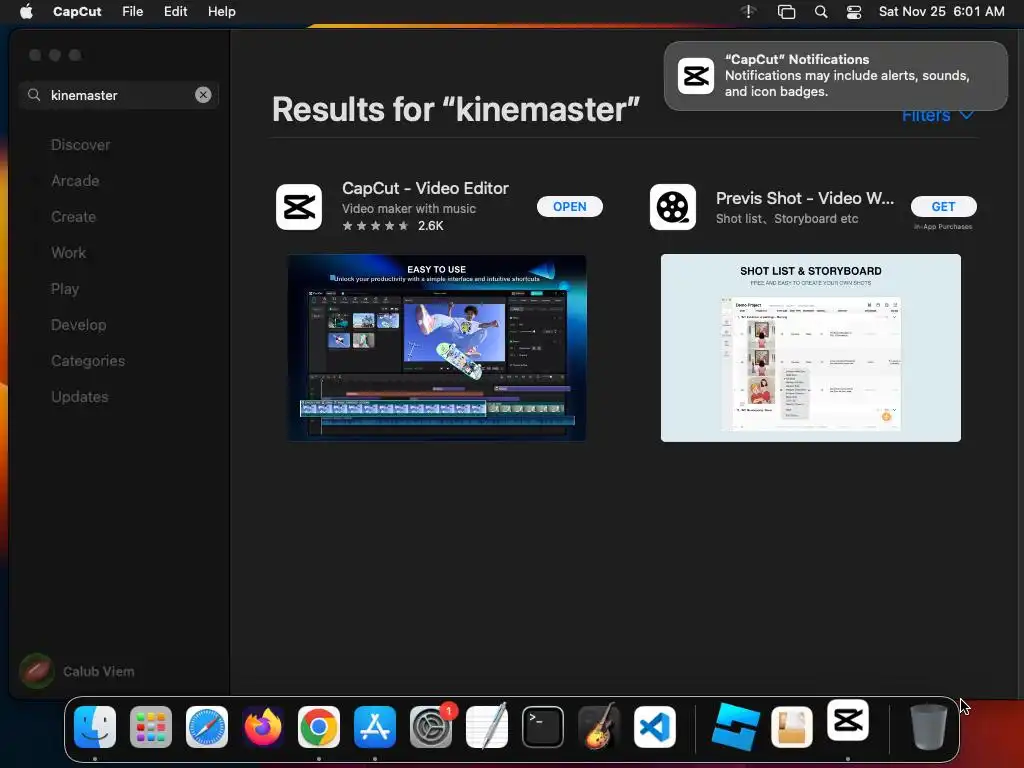Click the kinemaster search input field
Image resolution: width=1024 pixels, height=768 pixels.
pos(118,95)
